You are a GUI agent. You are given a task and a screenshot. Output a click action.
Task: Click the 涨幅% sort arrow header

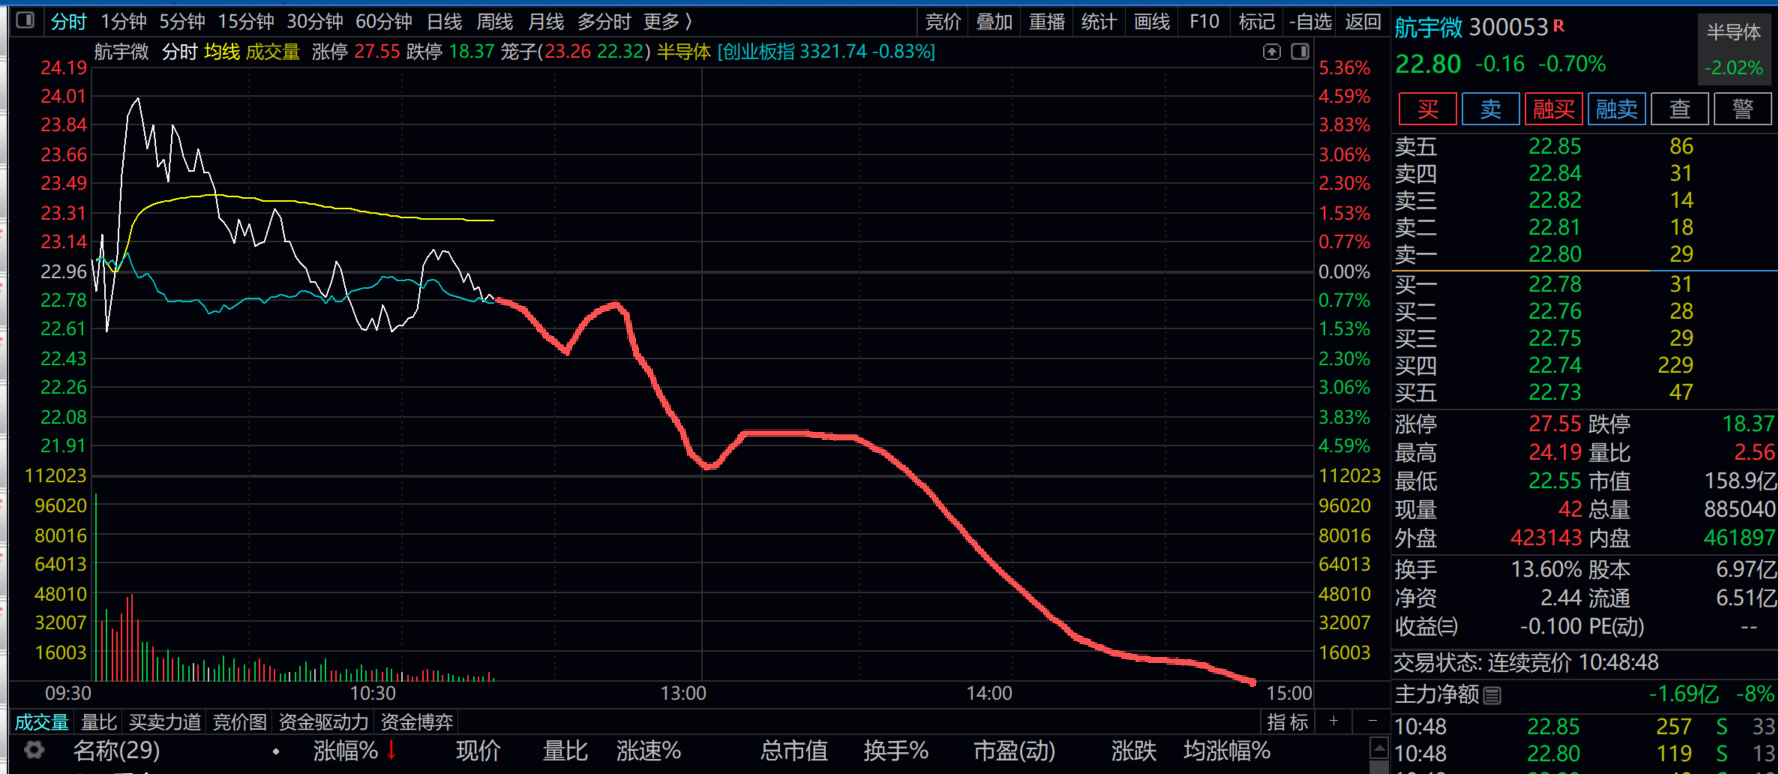click(x=354, y=750)
